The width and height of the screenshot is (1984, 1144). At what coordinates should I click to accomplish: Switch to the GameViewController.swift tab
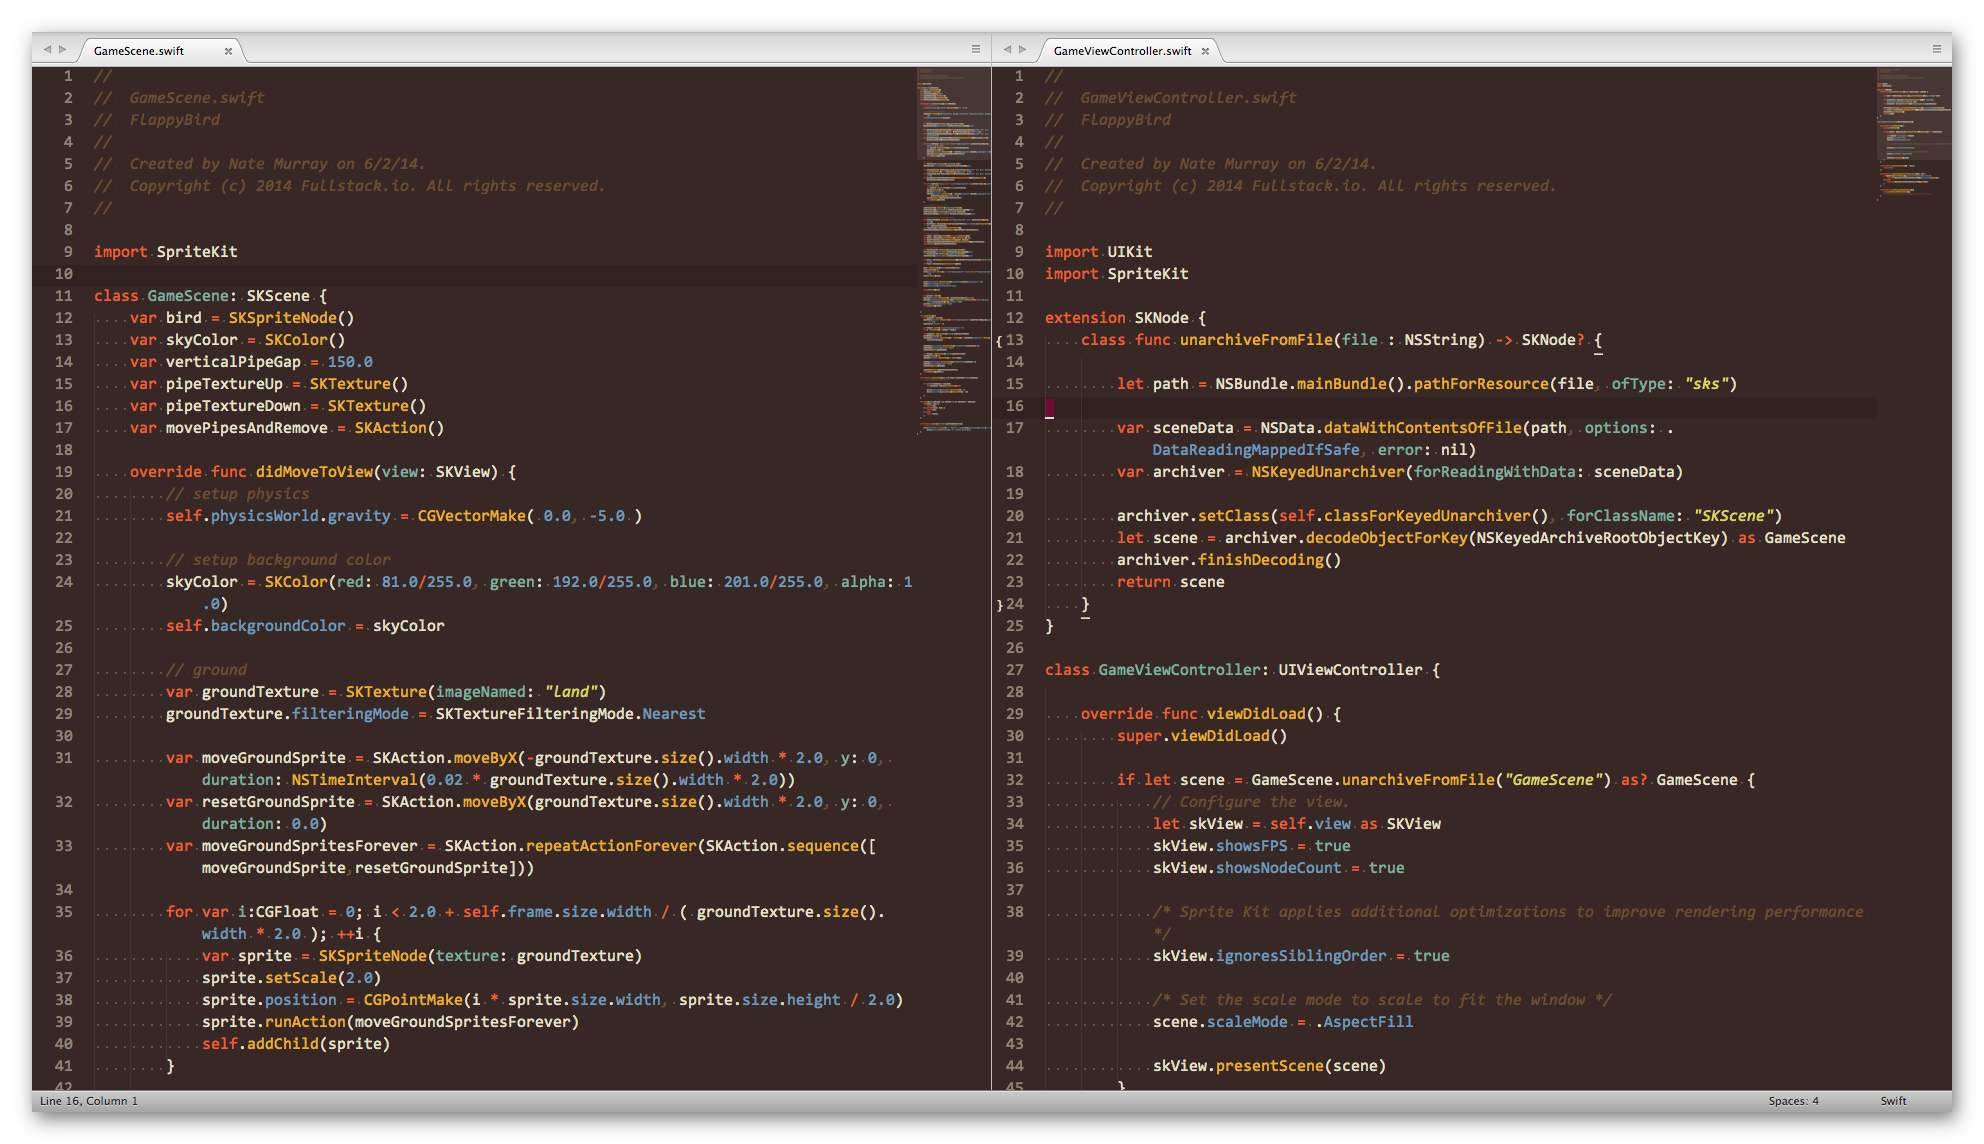click(1122, 51)
